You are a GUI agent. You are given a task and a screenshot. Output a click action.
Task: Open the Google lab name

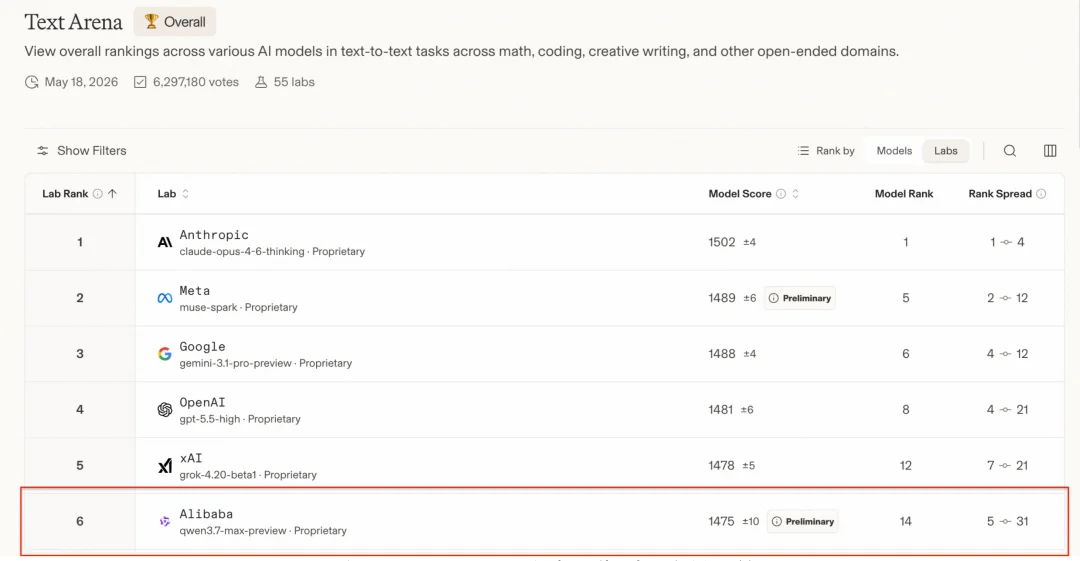click(x=202, y=346)
